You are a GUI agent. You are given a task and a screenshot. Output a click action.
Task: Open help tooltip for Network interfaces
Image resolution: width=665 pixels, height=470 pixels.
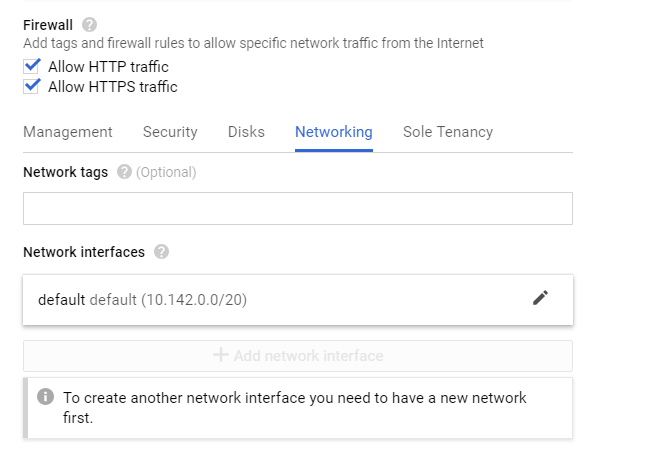161,252
